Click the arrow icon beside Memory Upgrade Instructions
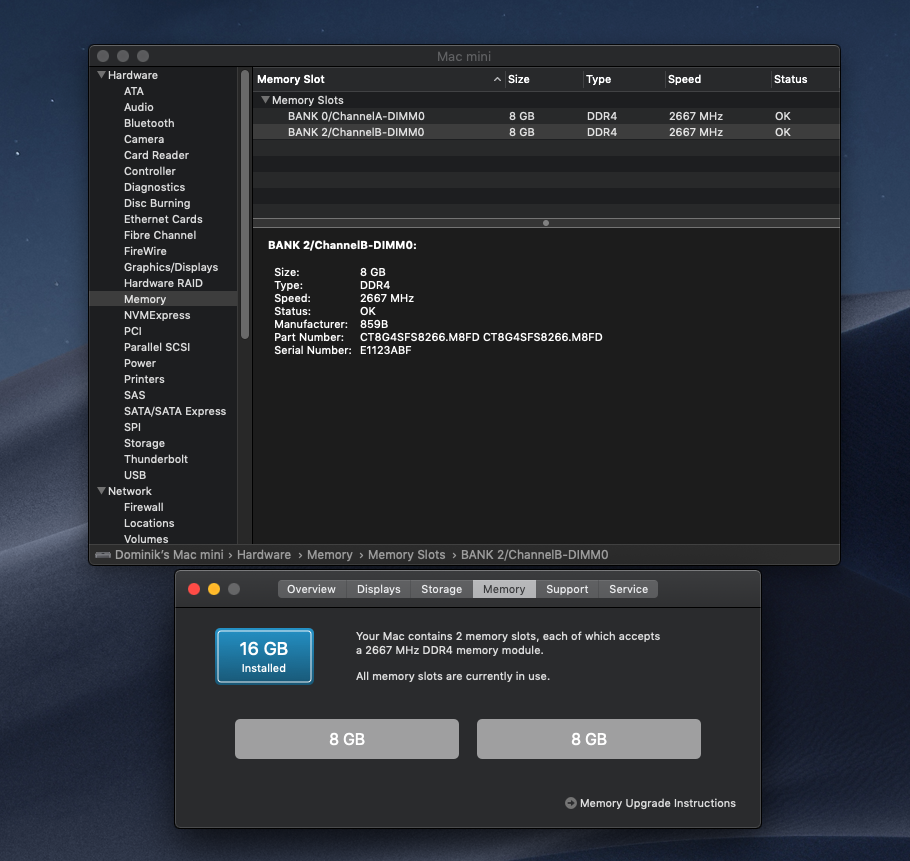The width and height of the screenshot is (910, 861). pyautogui.click(x=570, y=803)
